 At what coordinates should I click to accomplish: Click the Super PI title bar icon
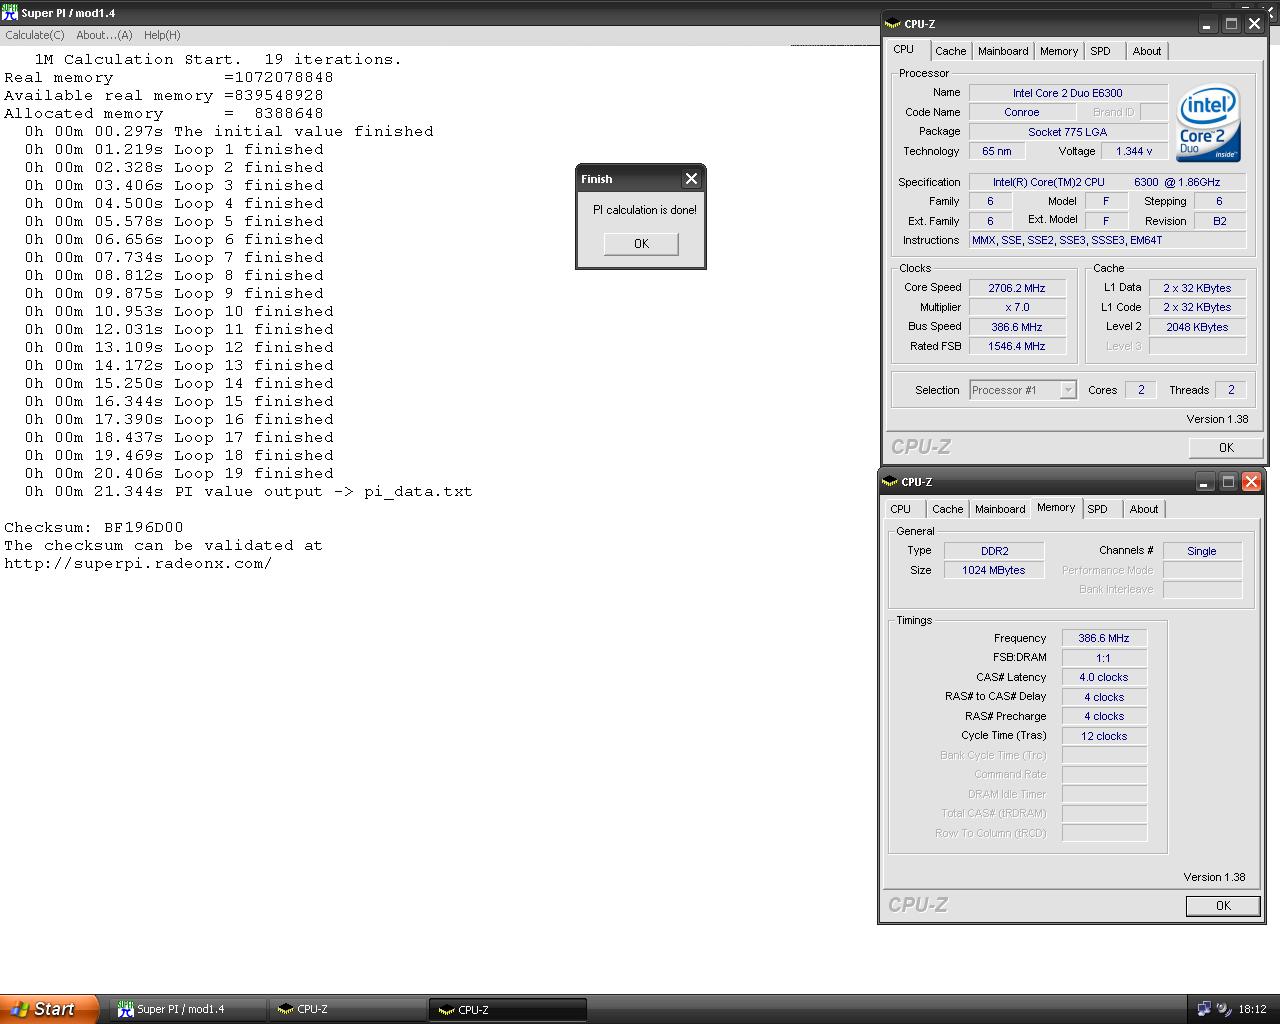(10, 12)
